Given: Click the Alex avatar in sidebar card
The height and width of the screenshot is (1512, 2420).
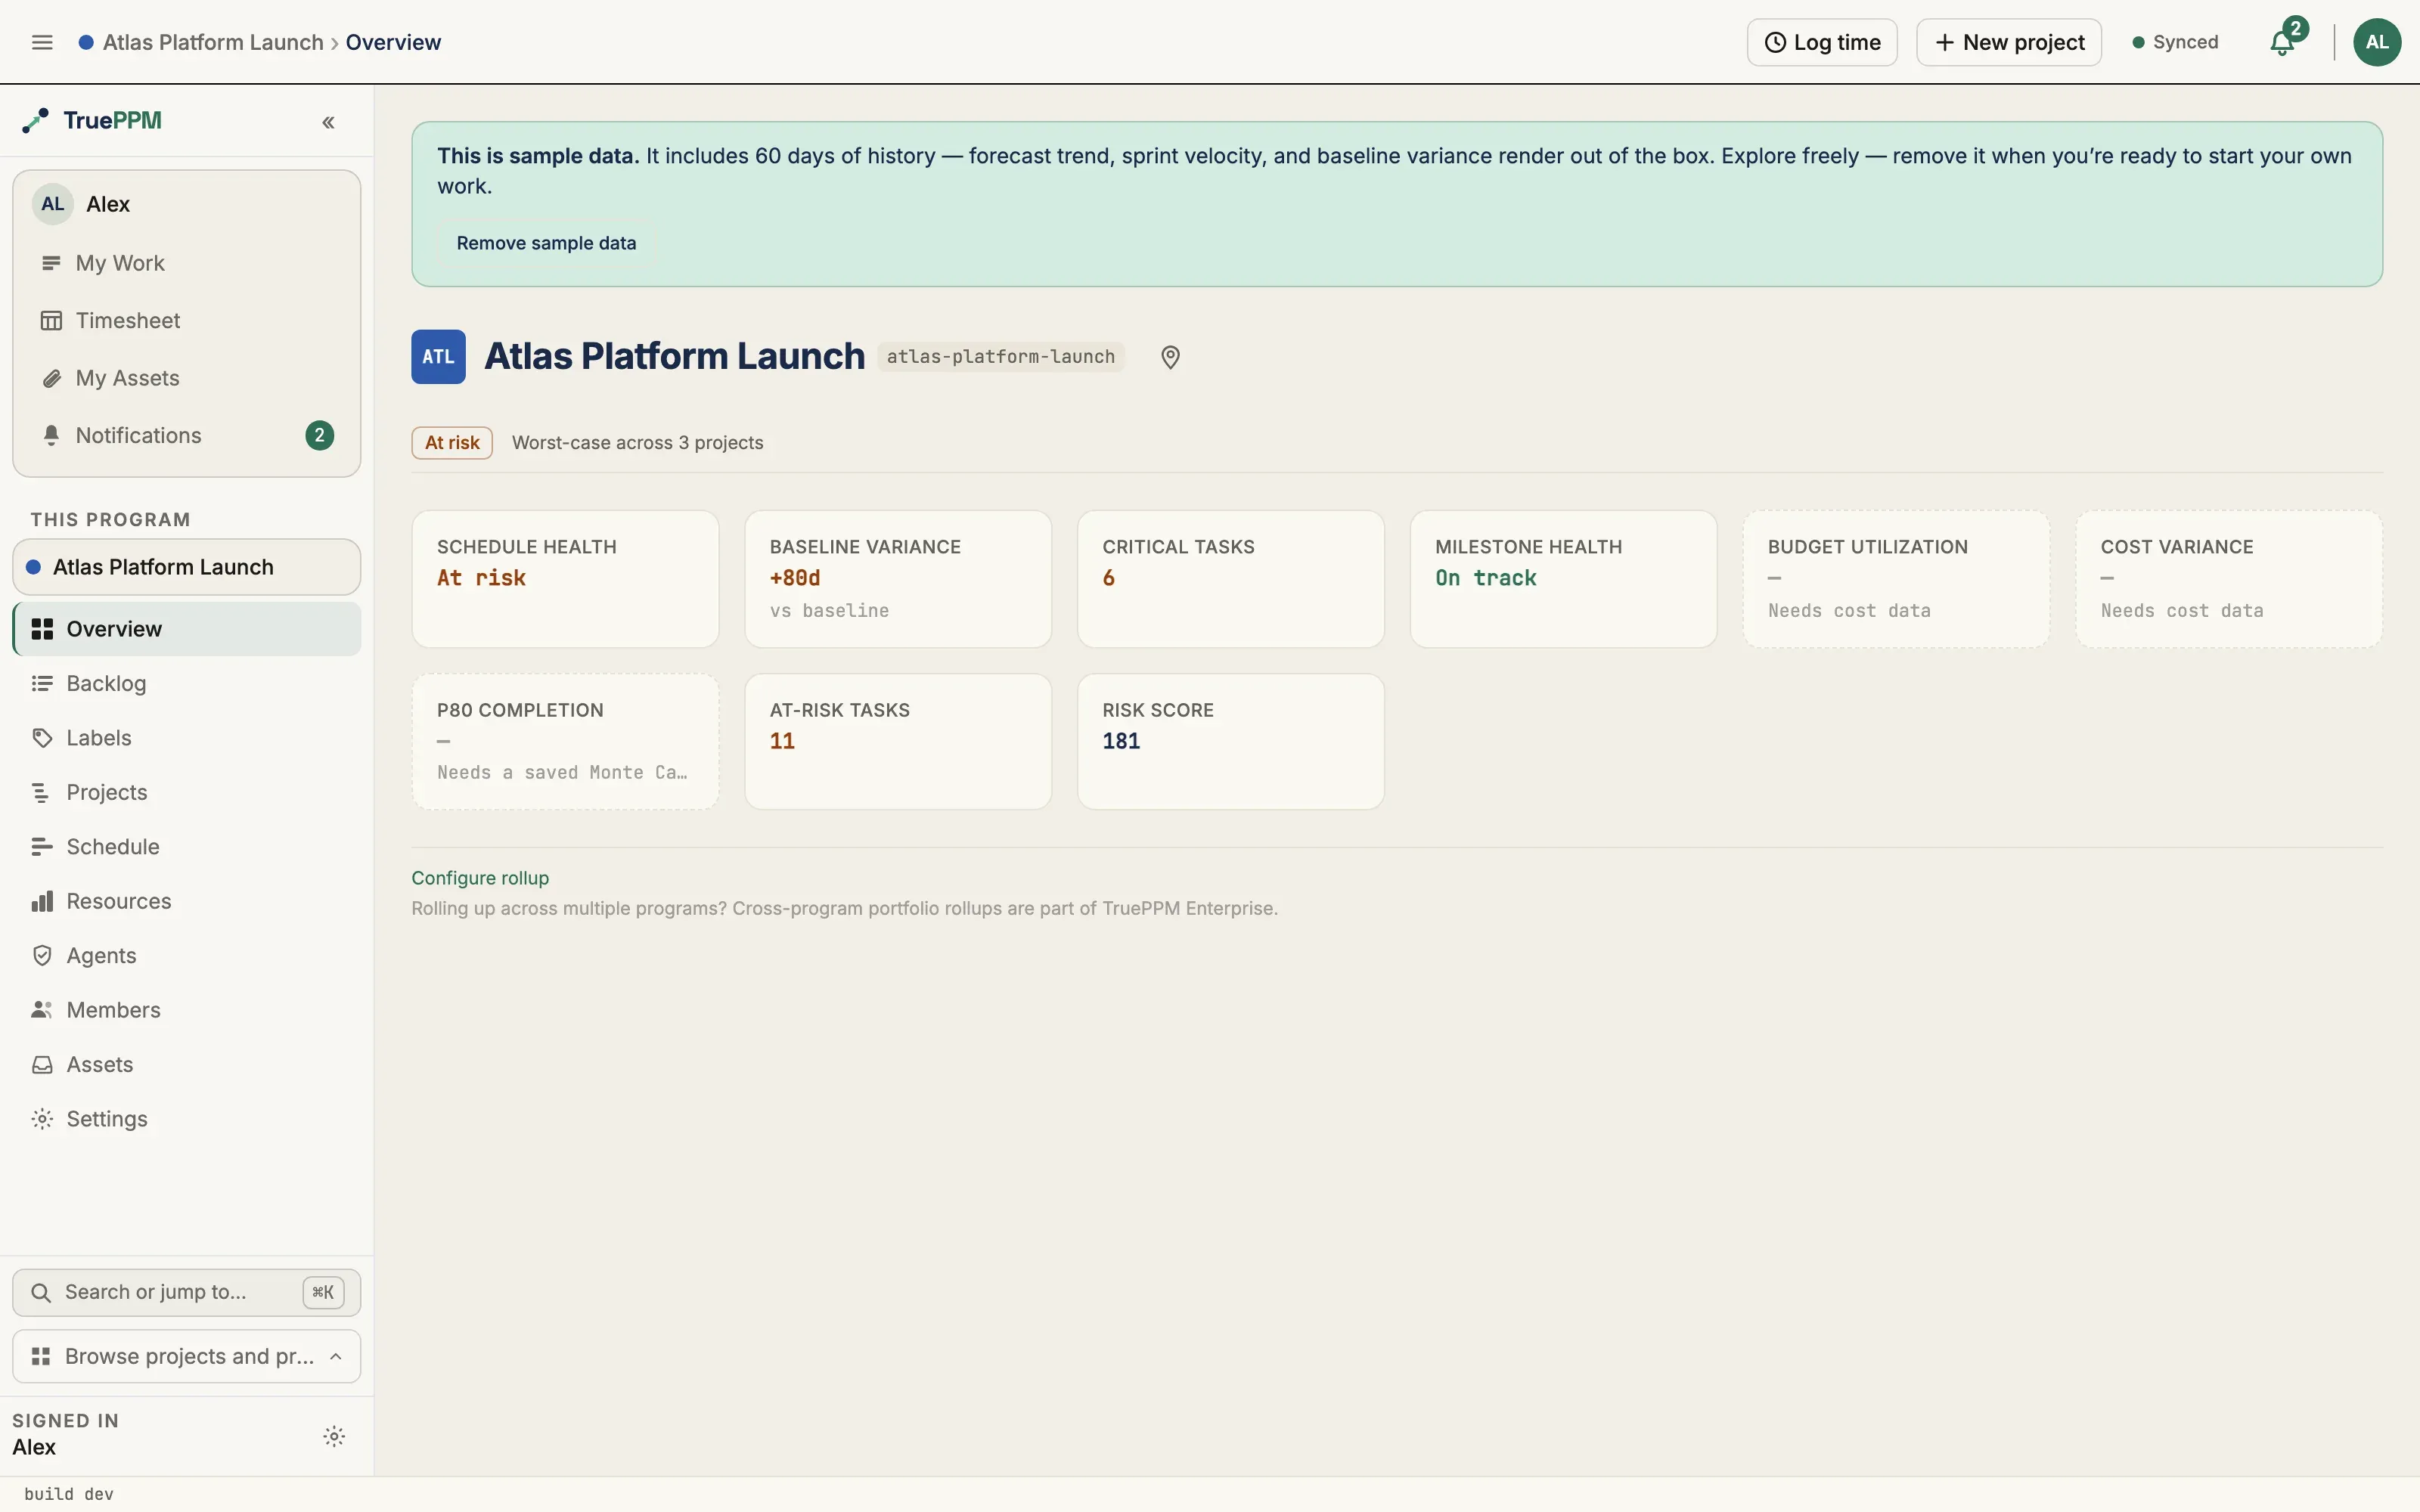Looking at the screenshot, I should (x=53, y=204).
